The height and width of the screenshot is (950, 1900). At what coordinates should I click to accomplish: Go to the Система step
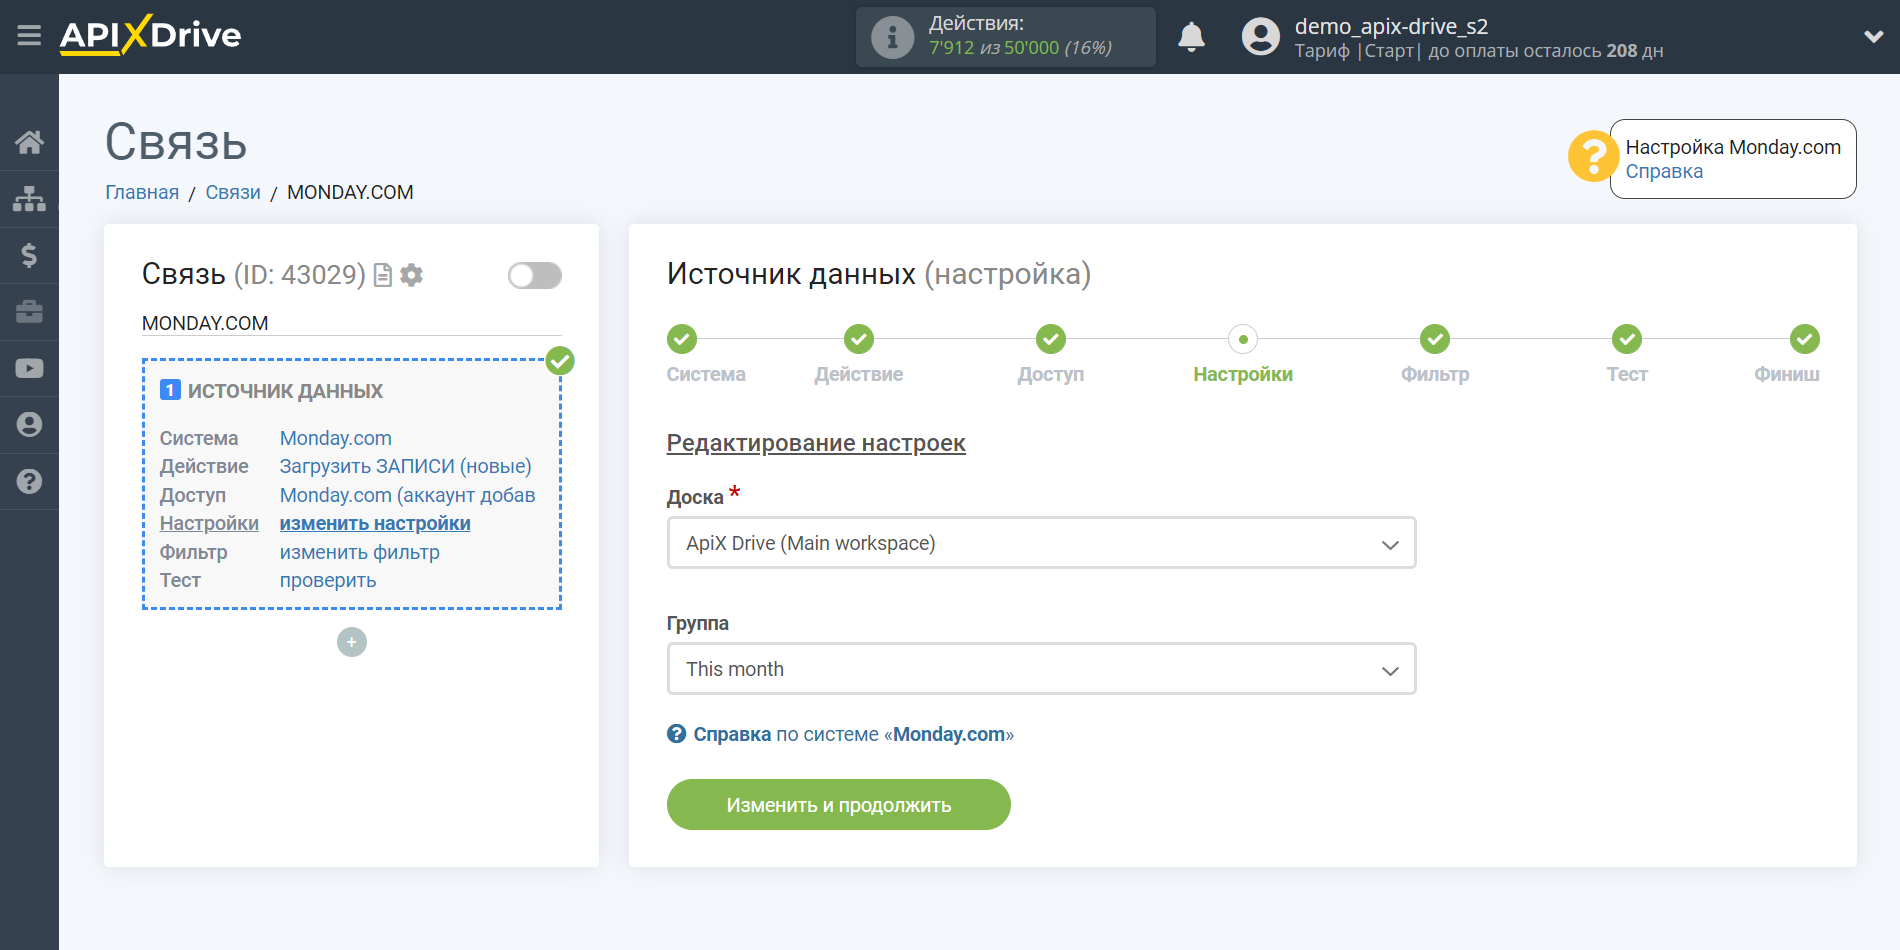pos(682,340)
